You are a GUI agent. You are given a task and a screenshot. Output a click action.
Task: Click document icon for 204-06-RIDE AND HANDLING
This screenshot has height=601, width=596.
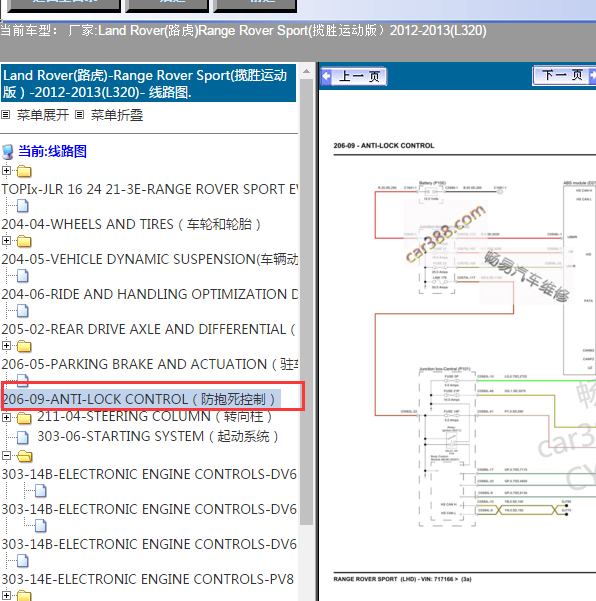23,276
